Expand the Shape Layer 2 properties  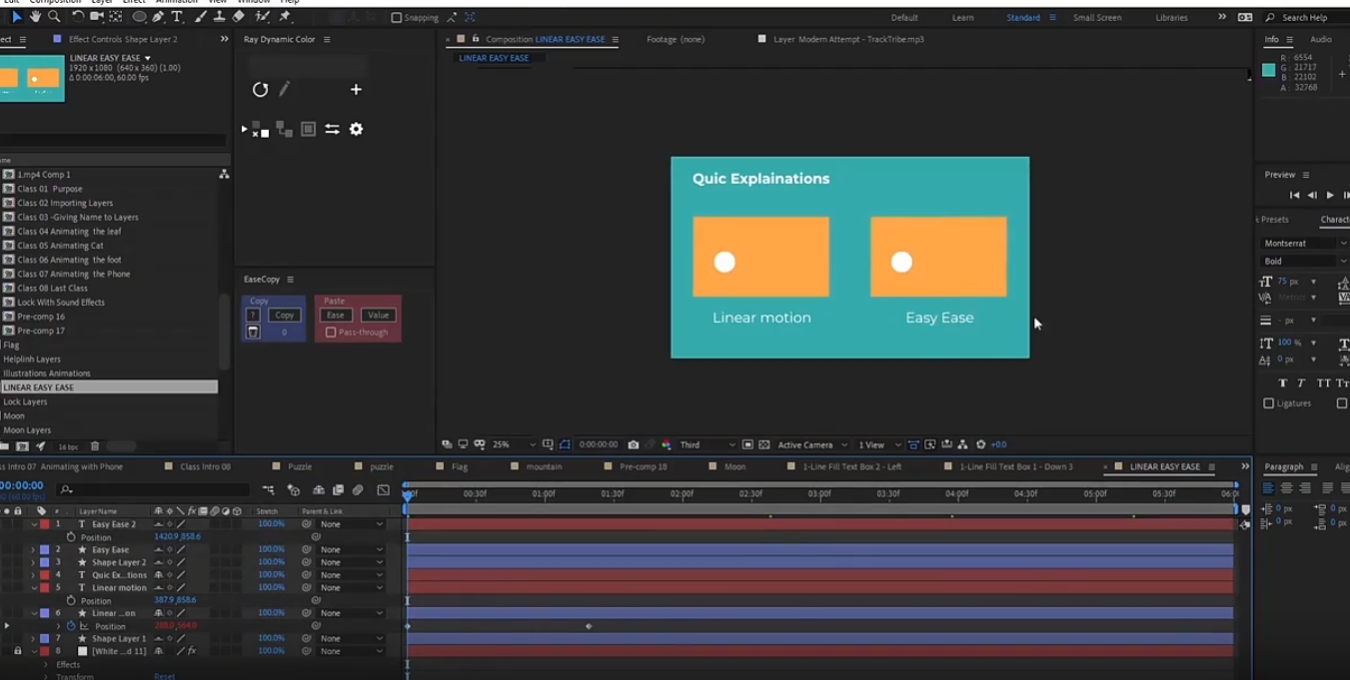33,562
